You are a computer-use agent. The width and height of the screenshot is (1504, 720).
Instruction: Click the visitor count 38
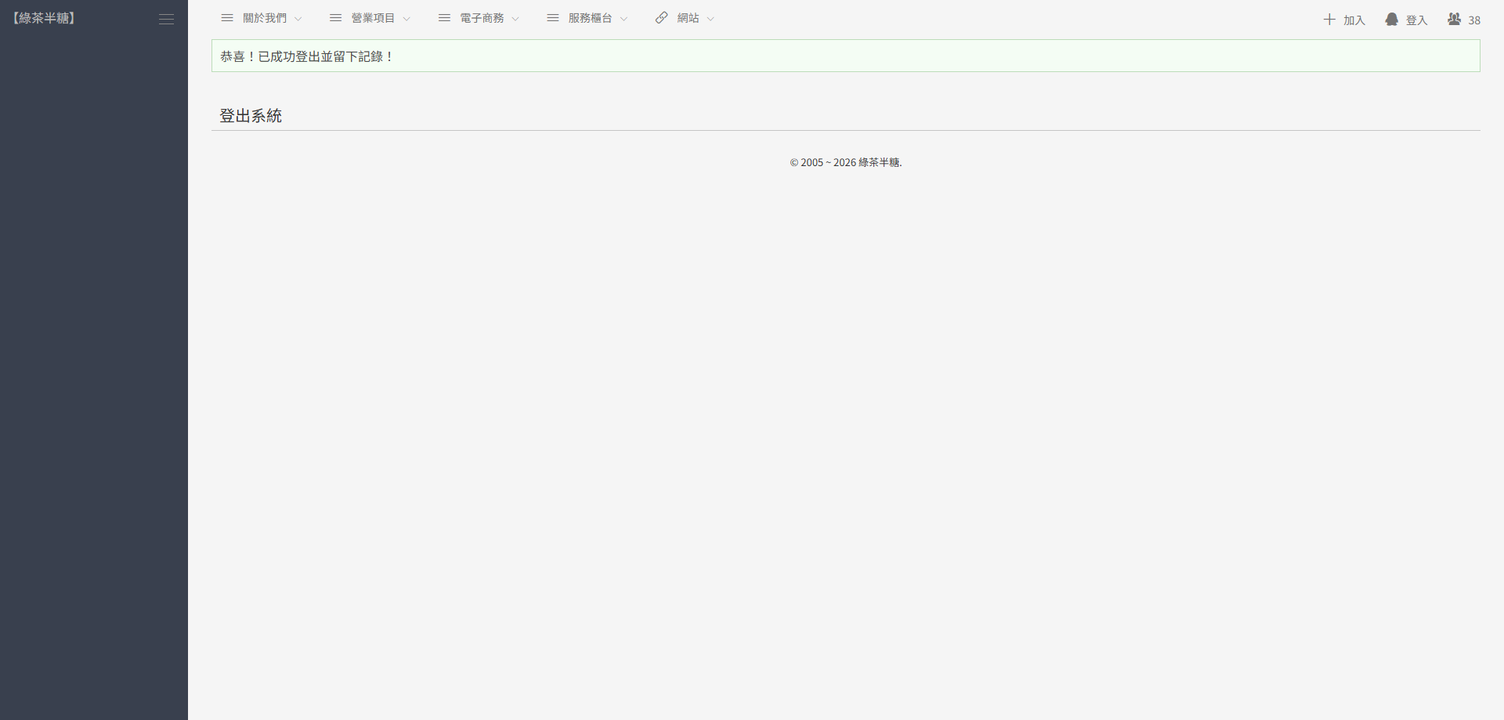[x=1474, y=20]
